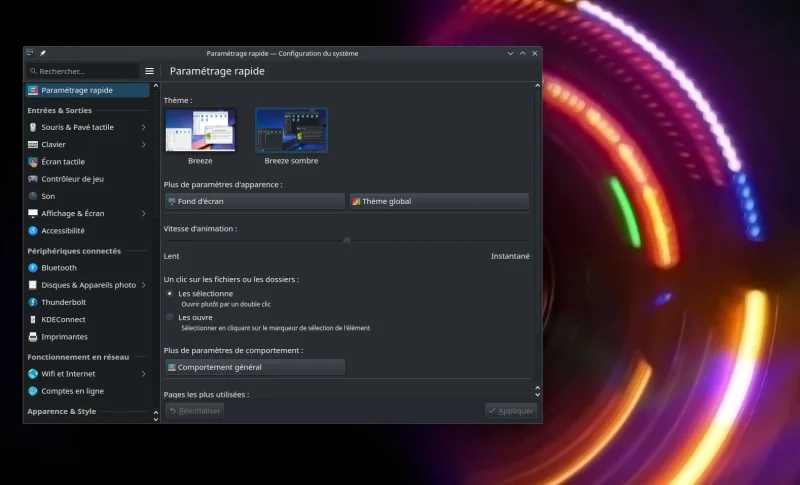This screenshot has width=800, height=485.
Task: Click the Accessibilité icon
Action: pos(33,231)
